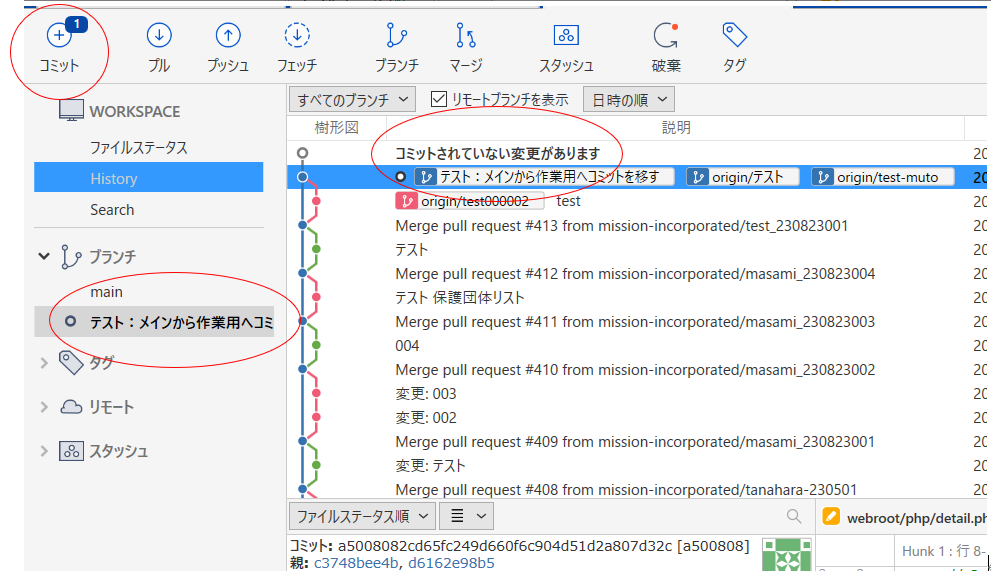Open the ファイルステータス順 dropdown
The width and height of the screenshot is (991, 571).
click(x=362, y=516)
